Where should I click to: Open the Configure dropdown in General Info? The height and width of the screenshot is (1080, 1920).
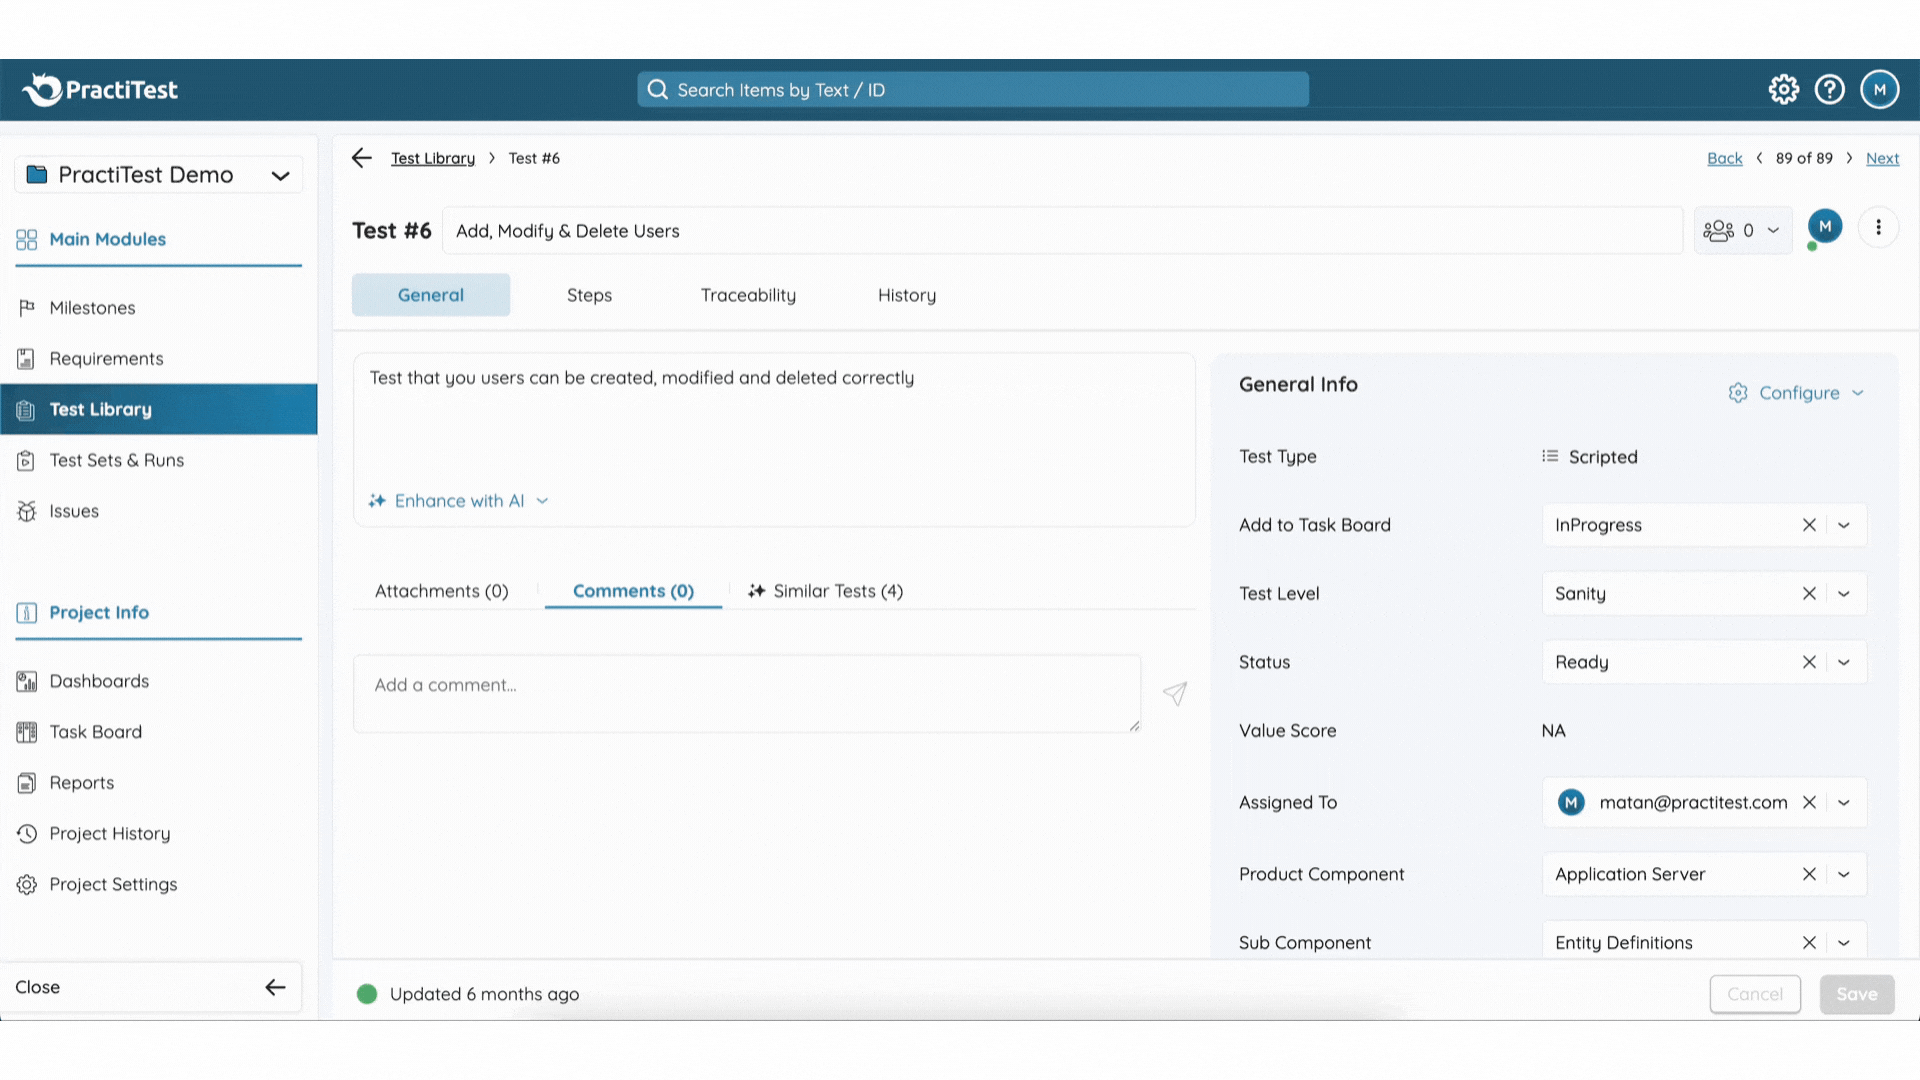pos(1797,393)
